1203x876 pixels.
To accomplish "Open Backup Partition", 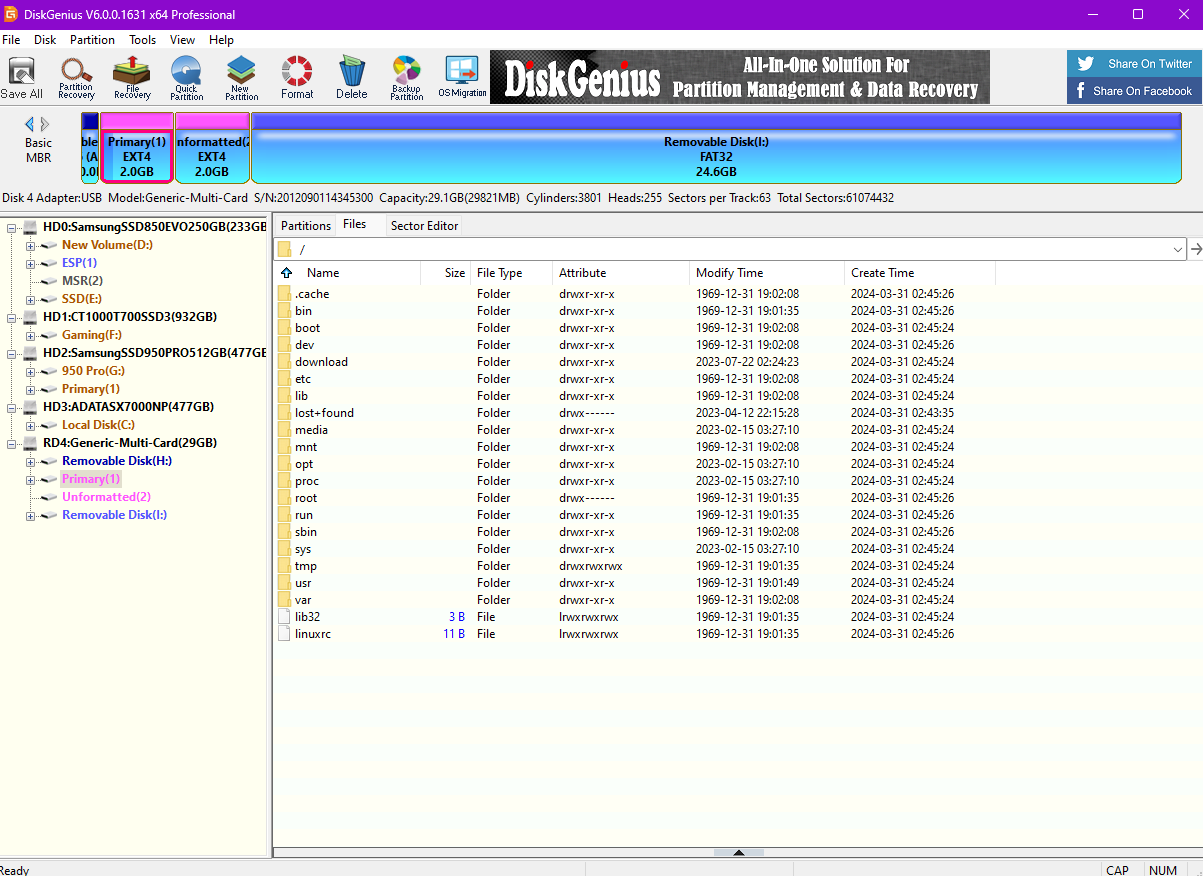I will point(406,77).
